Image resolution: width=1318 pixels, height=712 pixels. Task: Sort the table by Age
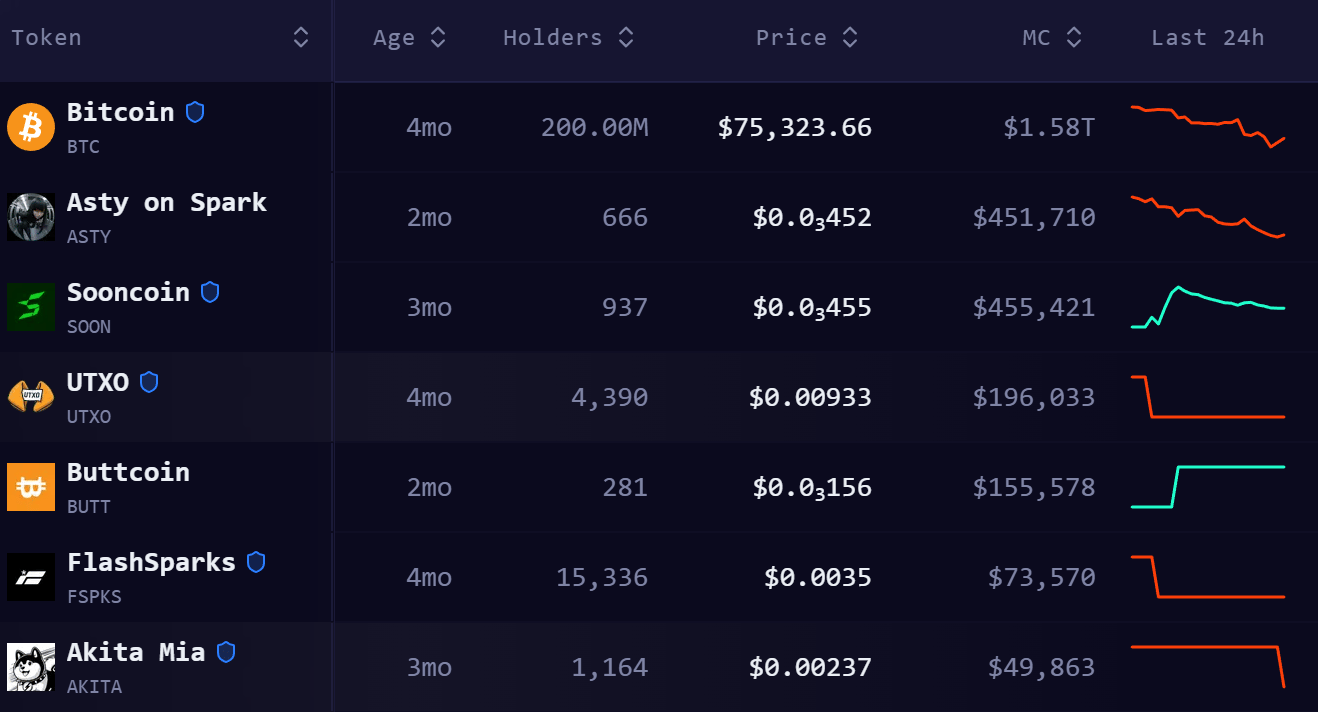(437, 38)
